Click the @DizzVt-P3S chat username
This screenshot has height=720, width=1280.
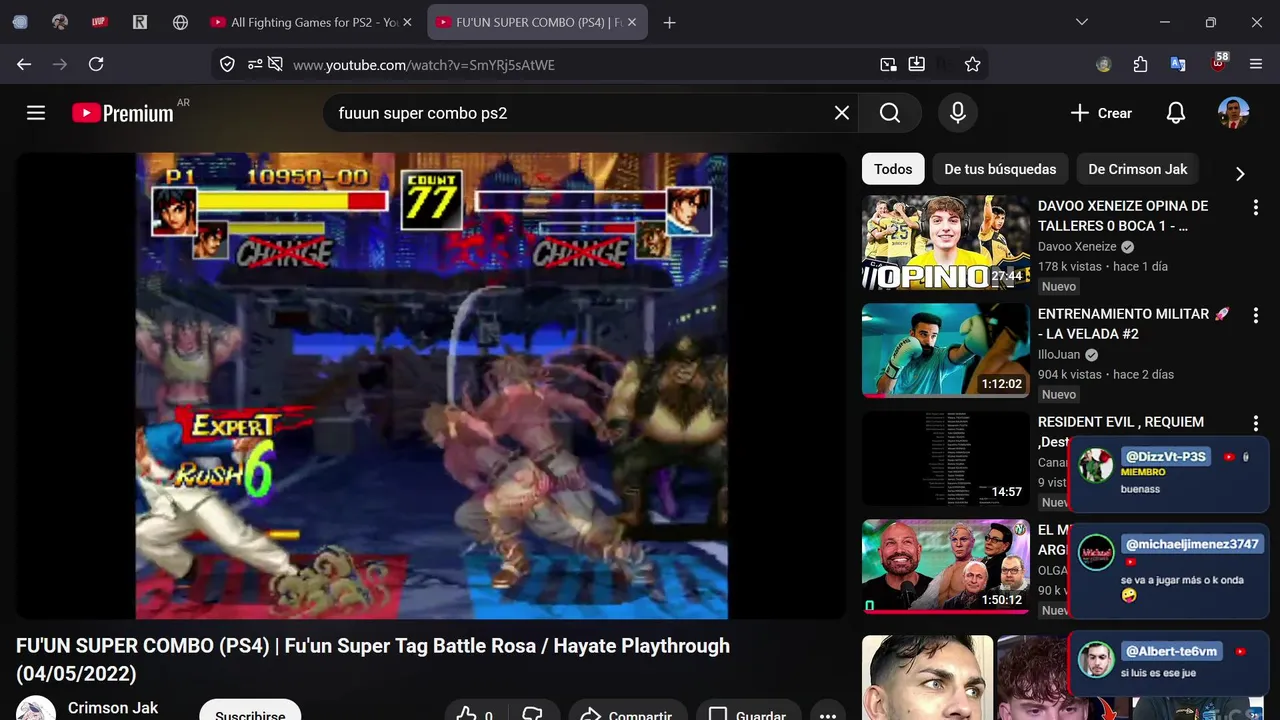(x=1165, y=456)
